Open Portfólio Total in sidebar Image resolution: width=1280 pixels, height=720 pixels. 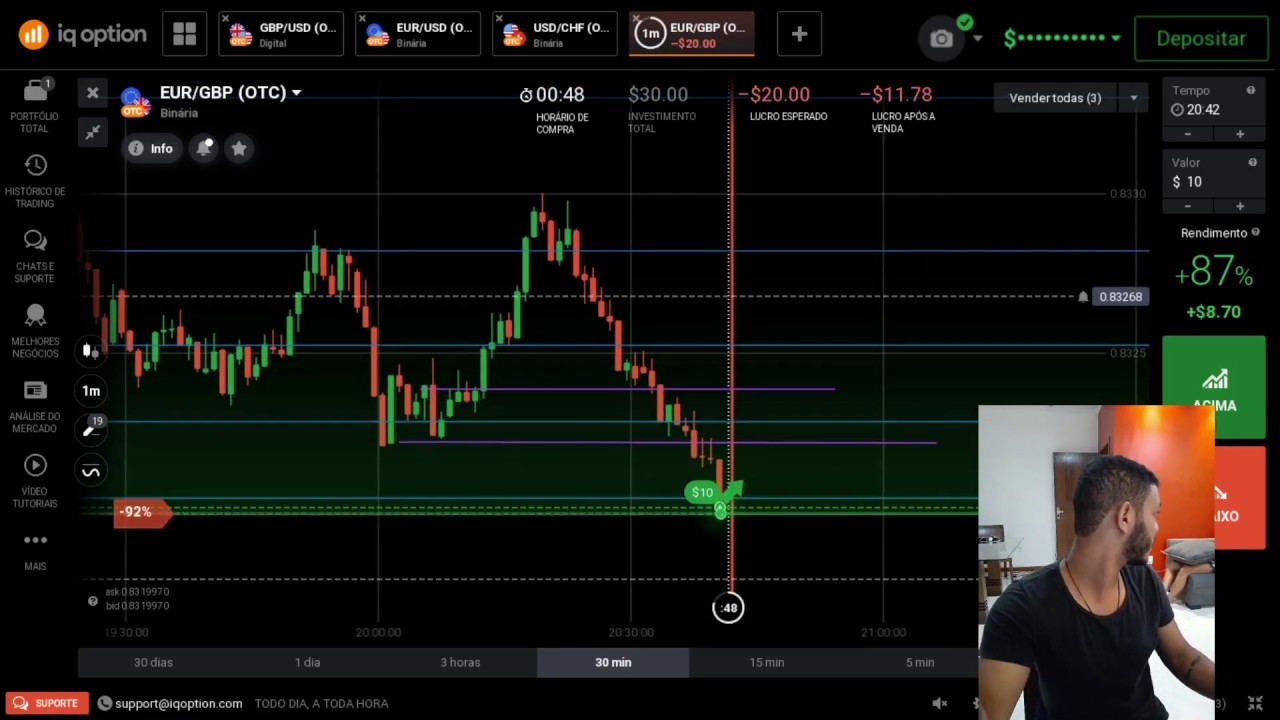pyautogui.click(x=35, y=106)
